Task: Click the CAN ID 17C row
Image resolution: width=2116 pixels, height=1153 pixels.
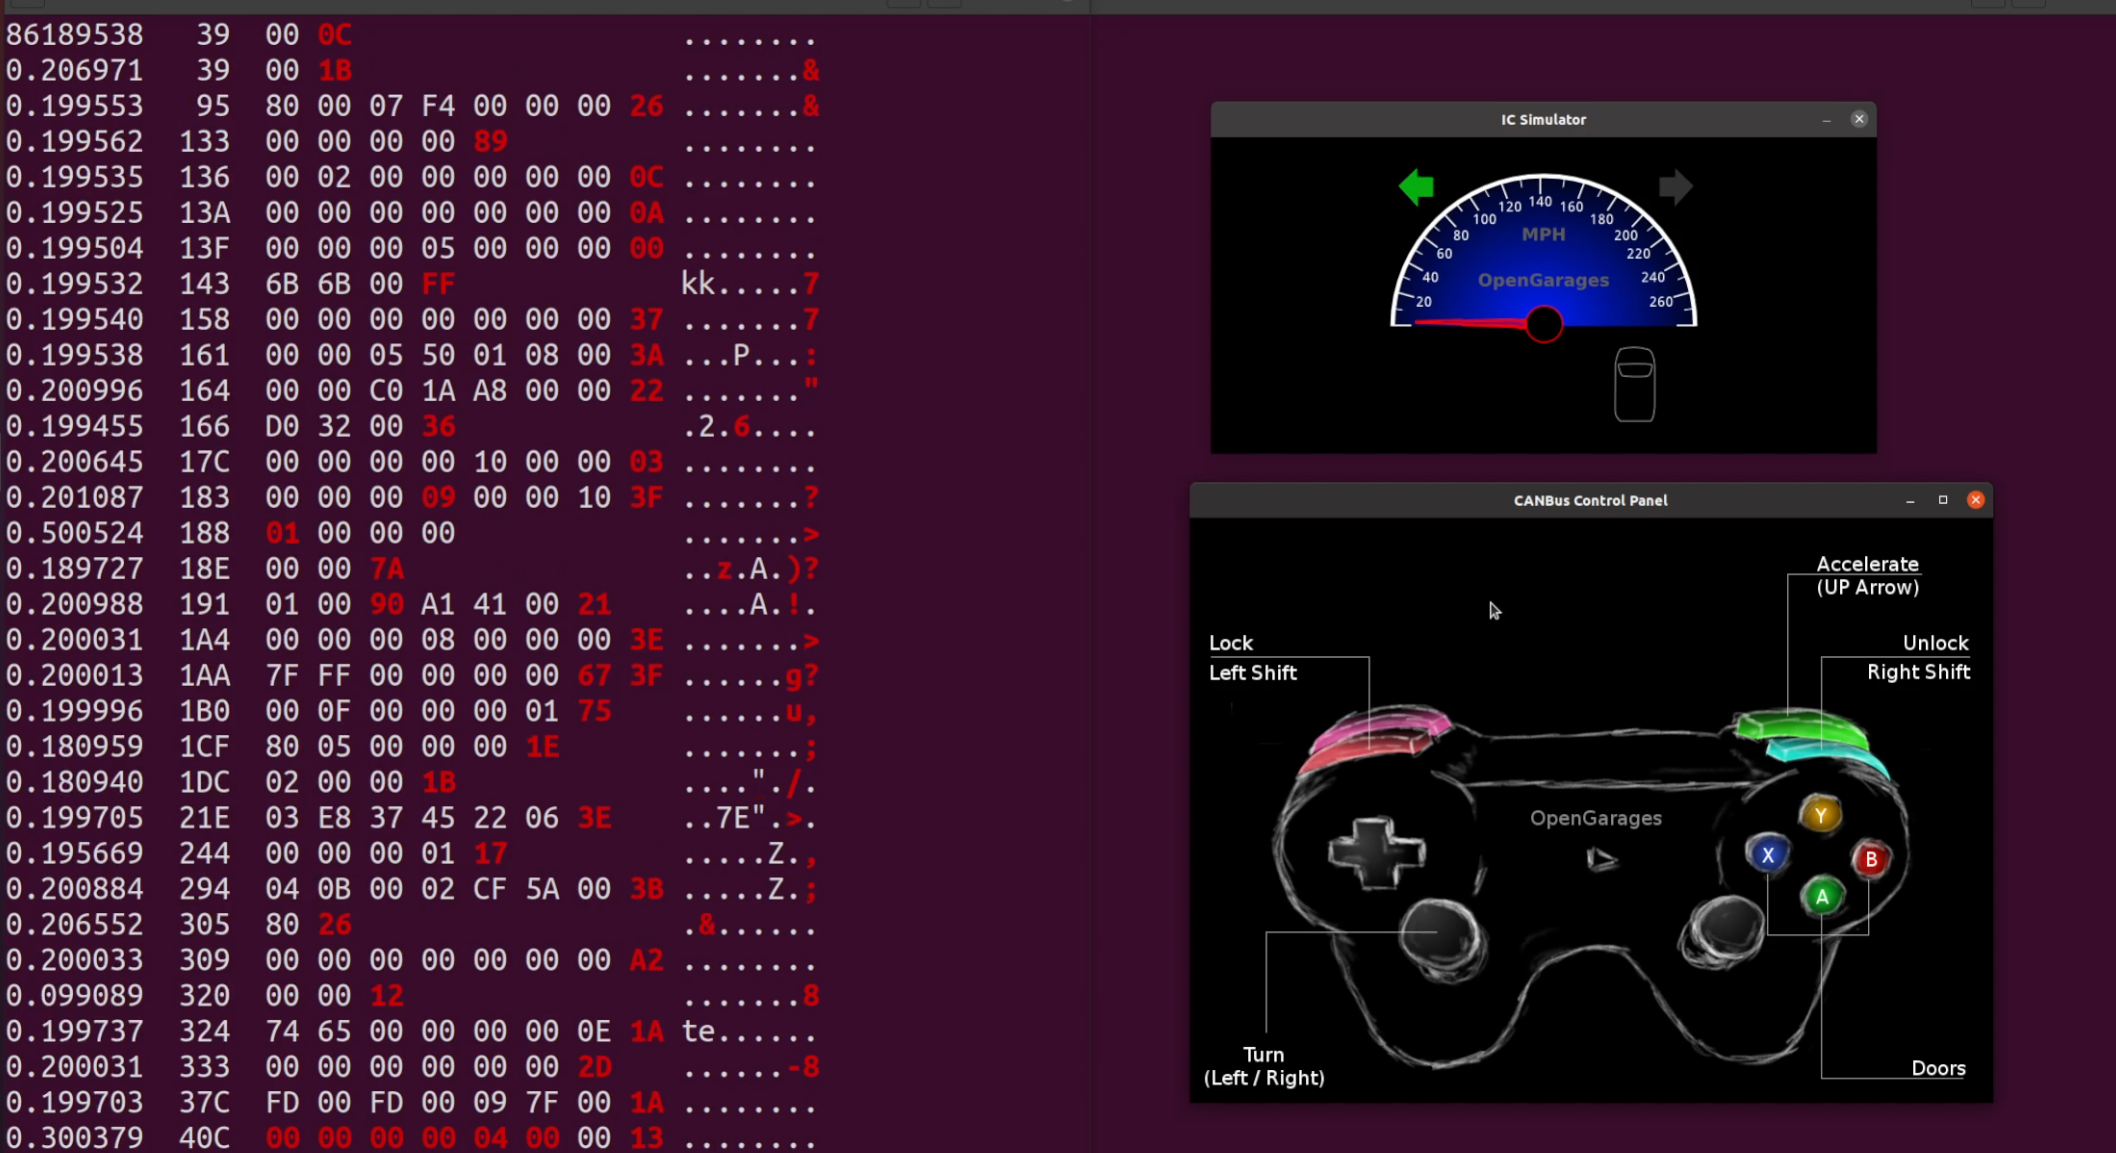Action: [412, 462]
